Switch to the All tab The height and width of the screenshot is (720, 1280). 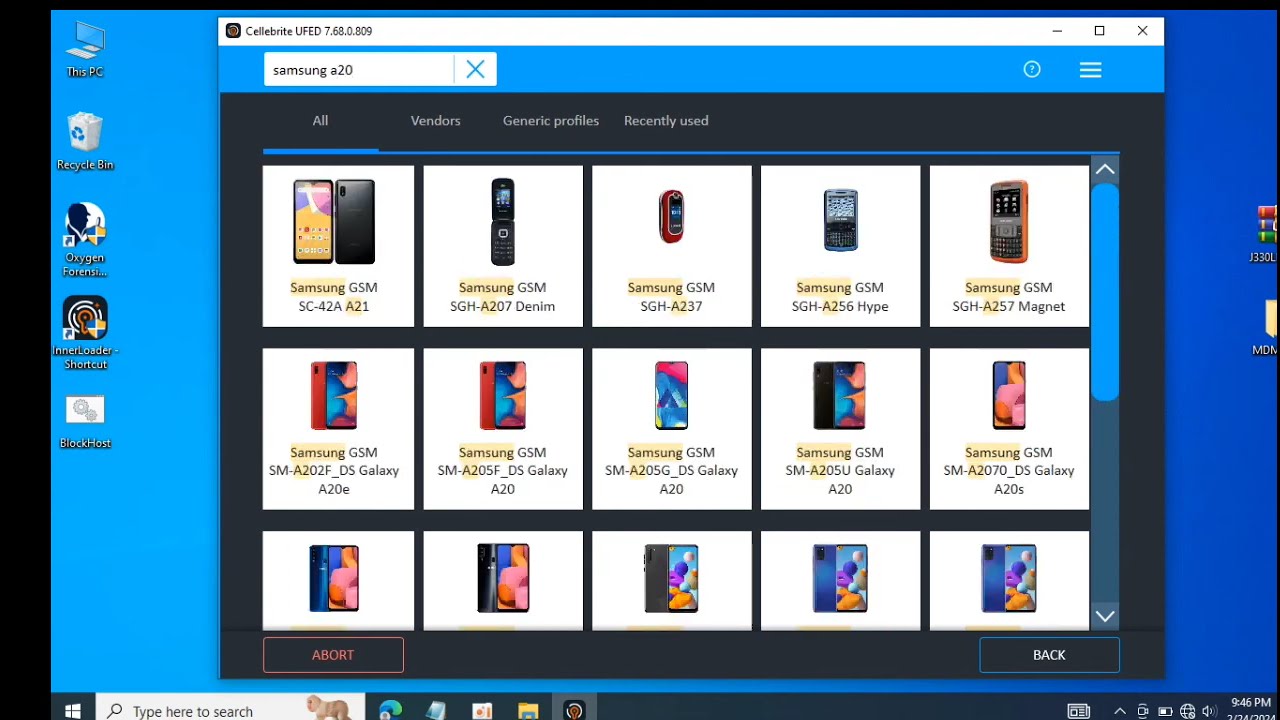point(320,120)
